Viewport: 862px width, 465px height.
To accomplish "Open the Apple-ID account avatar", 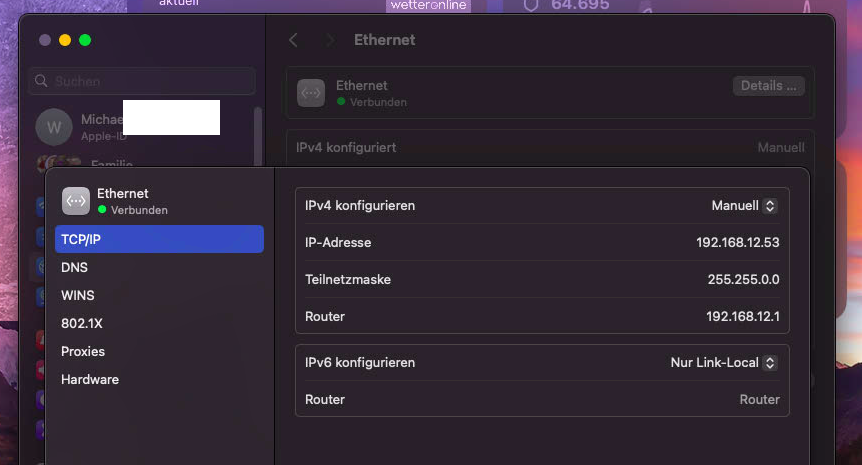I will tap(54, 127).
